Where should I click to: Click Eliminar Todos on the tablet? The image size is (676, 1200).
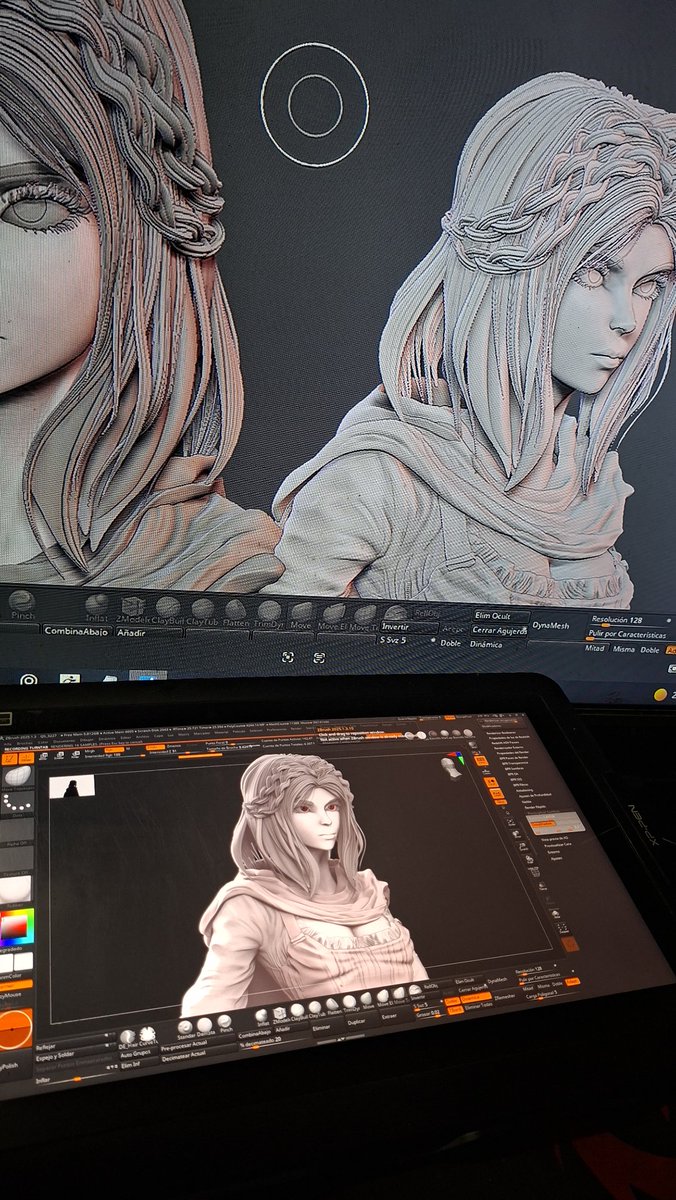tap(479, 1006)
